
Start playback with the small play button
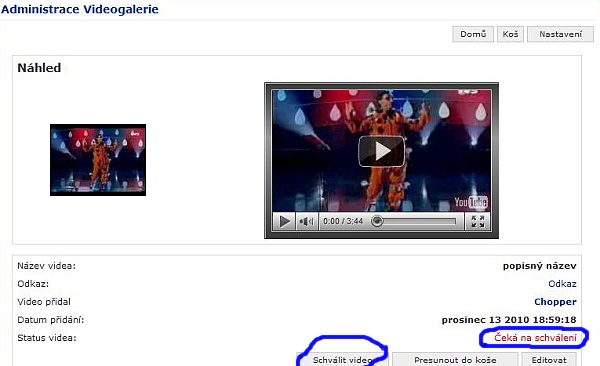284,221
